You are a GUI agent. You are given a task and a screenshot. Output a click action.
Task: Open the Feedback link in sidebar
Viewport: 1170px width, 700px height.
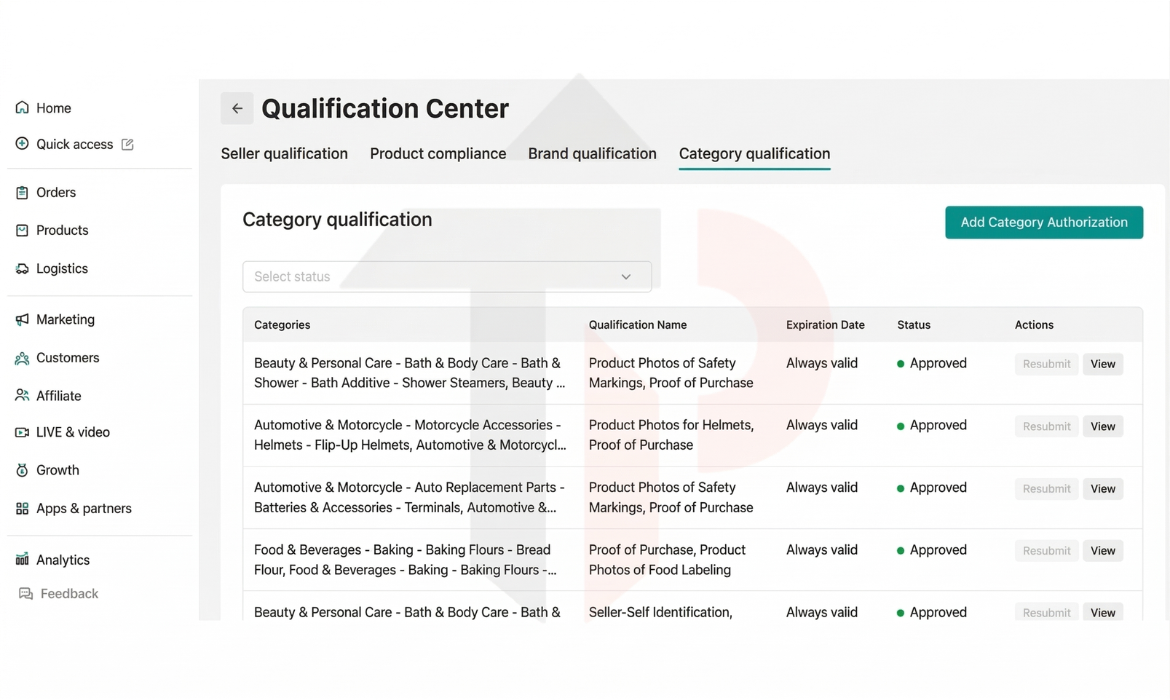[69, 594]
